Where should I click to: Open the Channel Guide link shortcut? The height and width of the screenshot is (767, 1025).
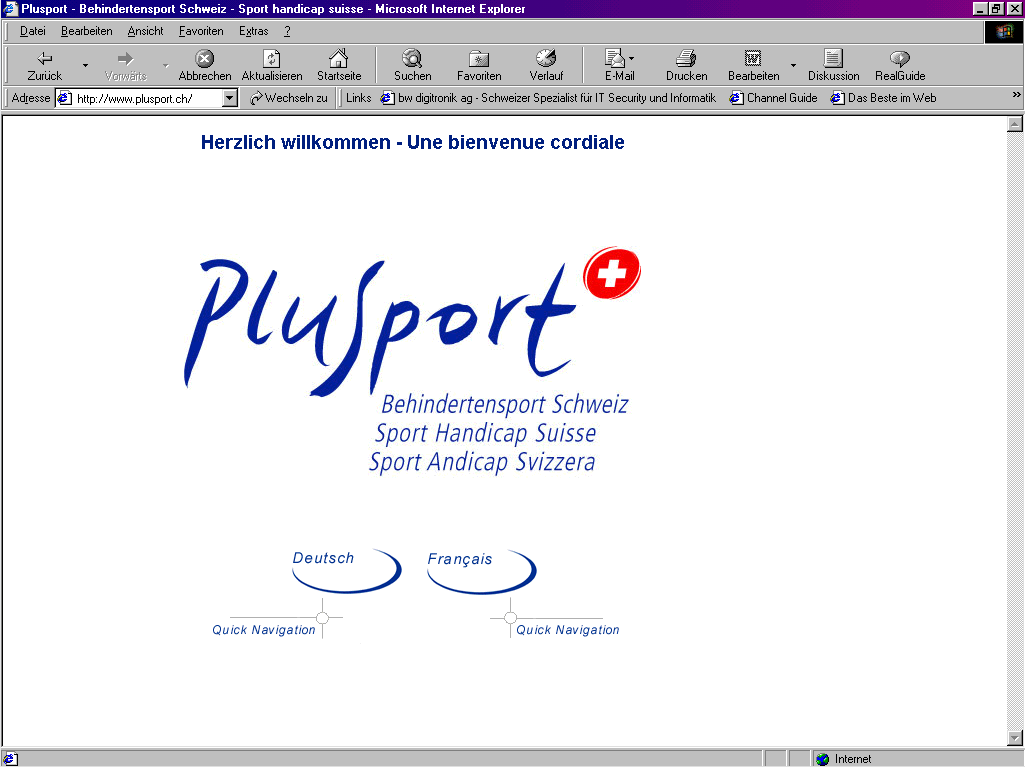click(773, 98)
